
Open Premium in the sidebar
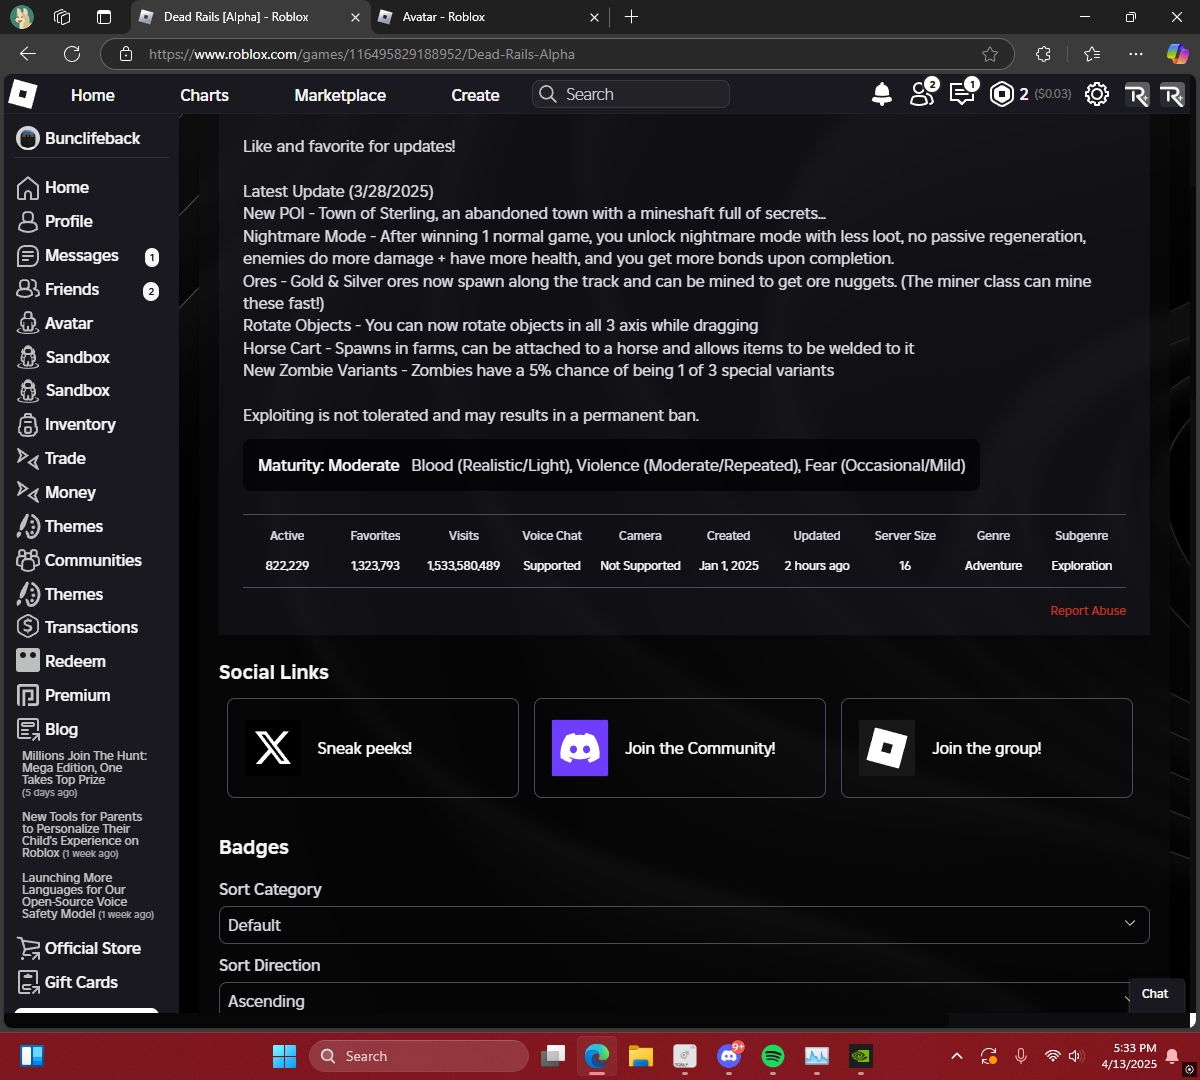coord(63,696)
